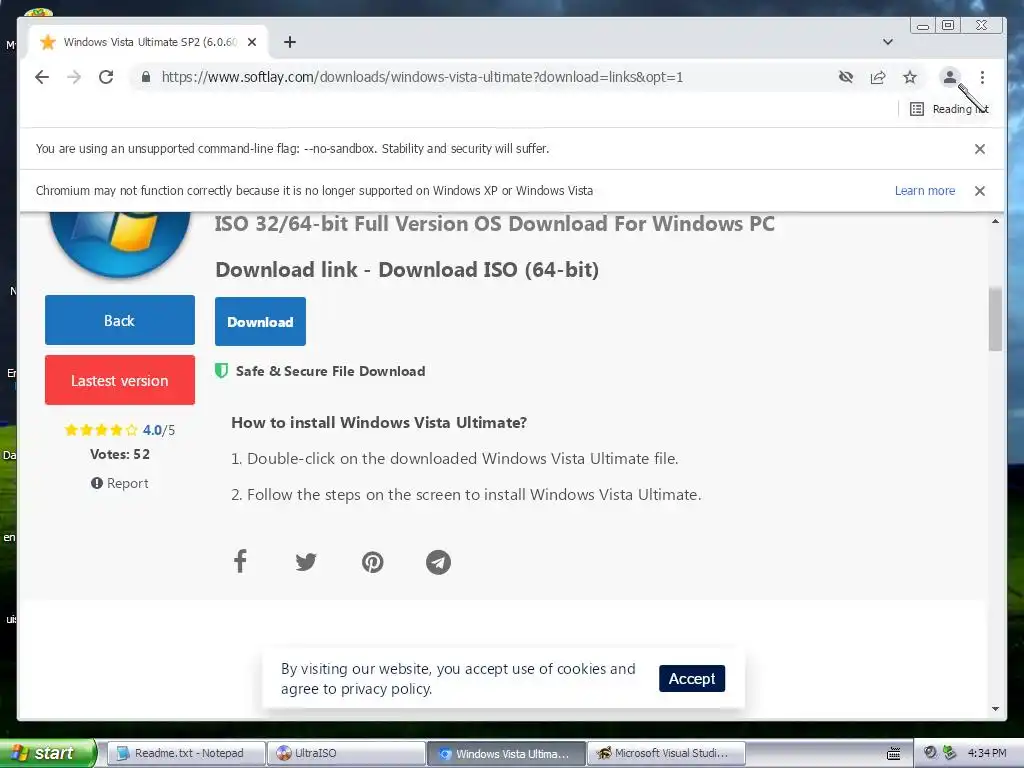The height and width of the screenshot is (768, 1024).
Task: Go back using the browser back arrow
Action: pyautogui.click(x=42, y=77)
